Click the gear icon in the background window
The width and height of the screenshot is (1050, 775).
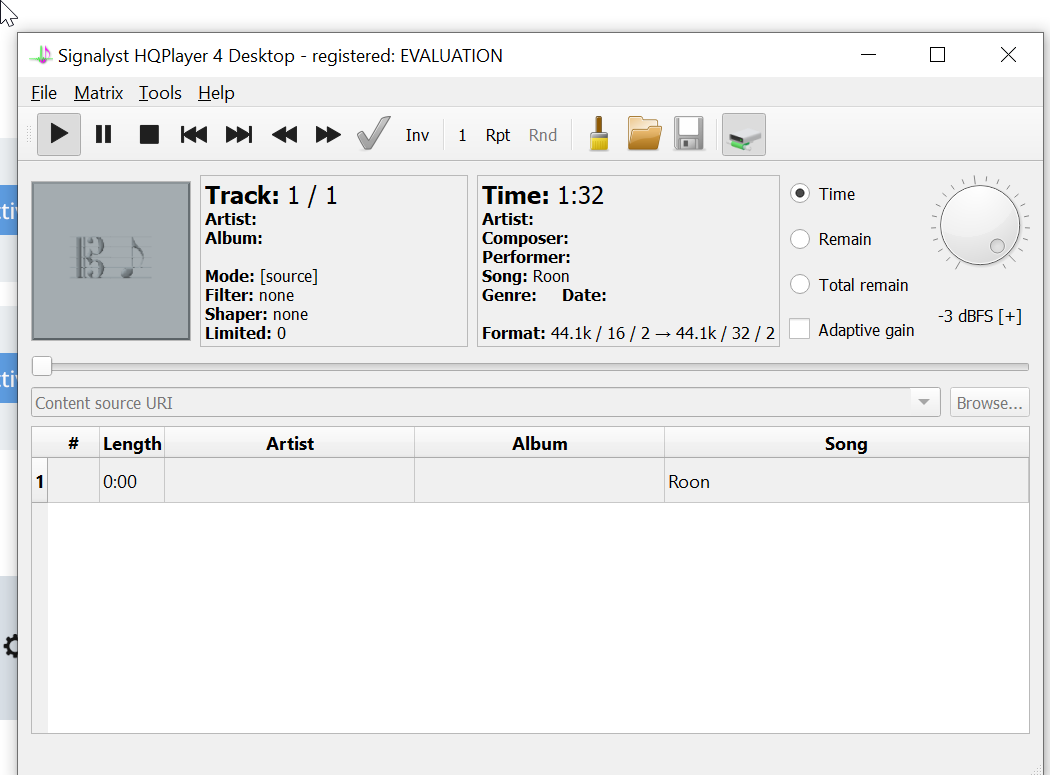click(x=11, y=646)
